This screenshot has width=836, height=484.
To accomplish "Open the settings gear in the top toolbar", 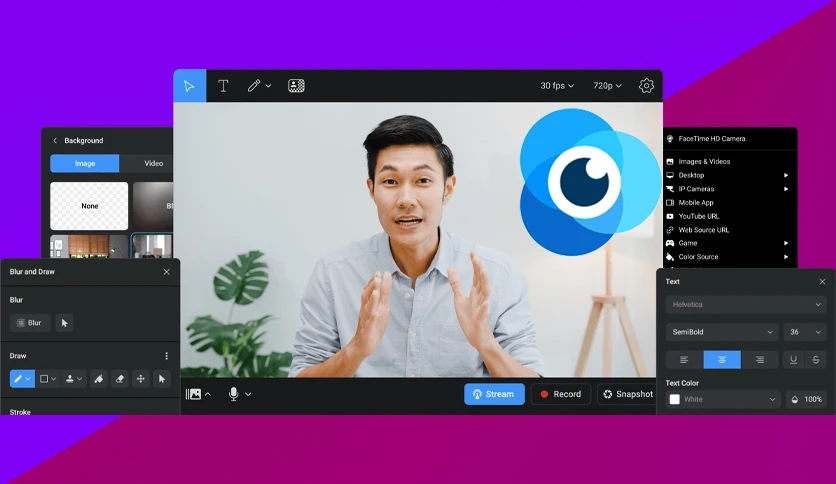I will click(646, 86).
